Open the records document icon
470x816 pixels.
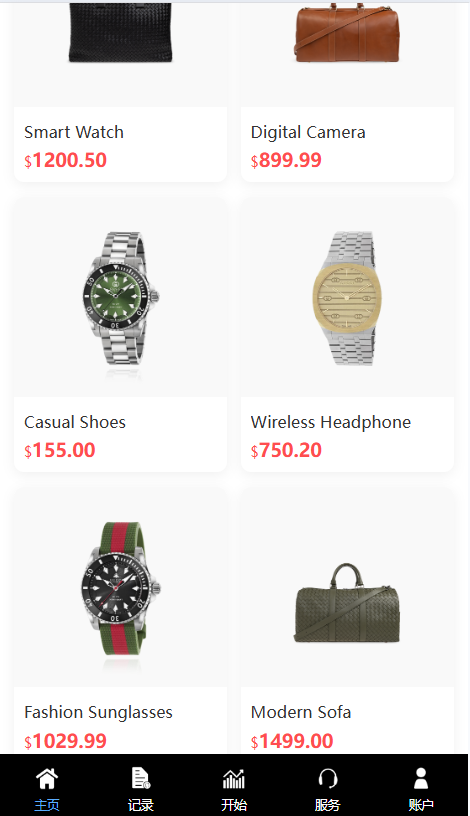[141, 778]
